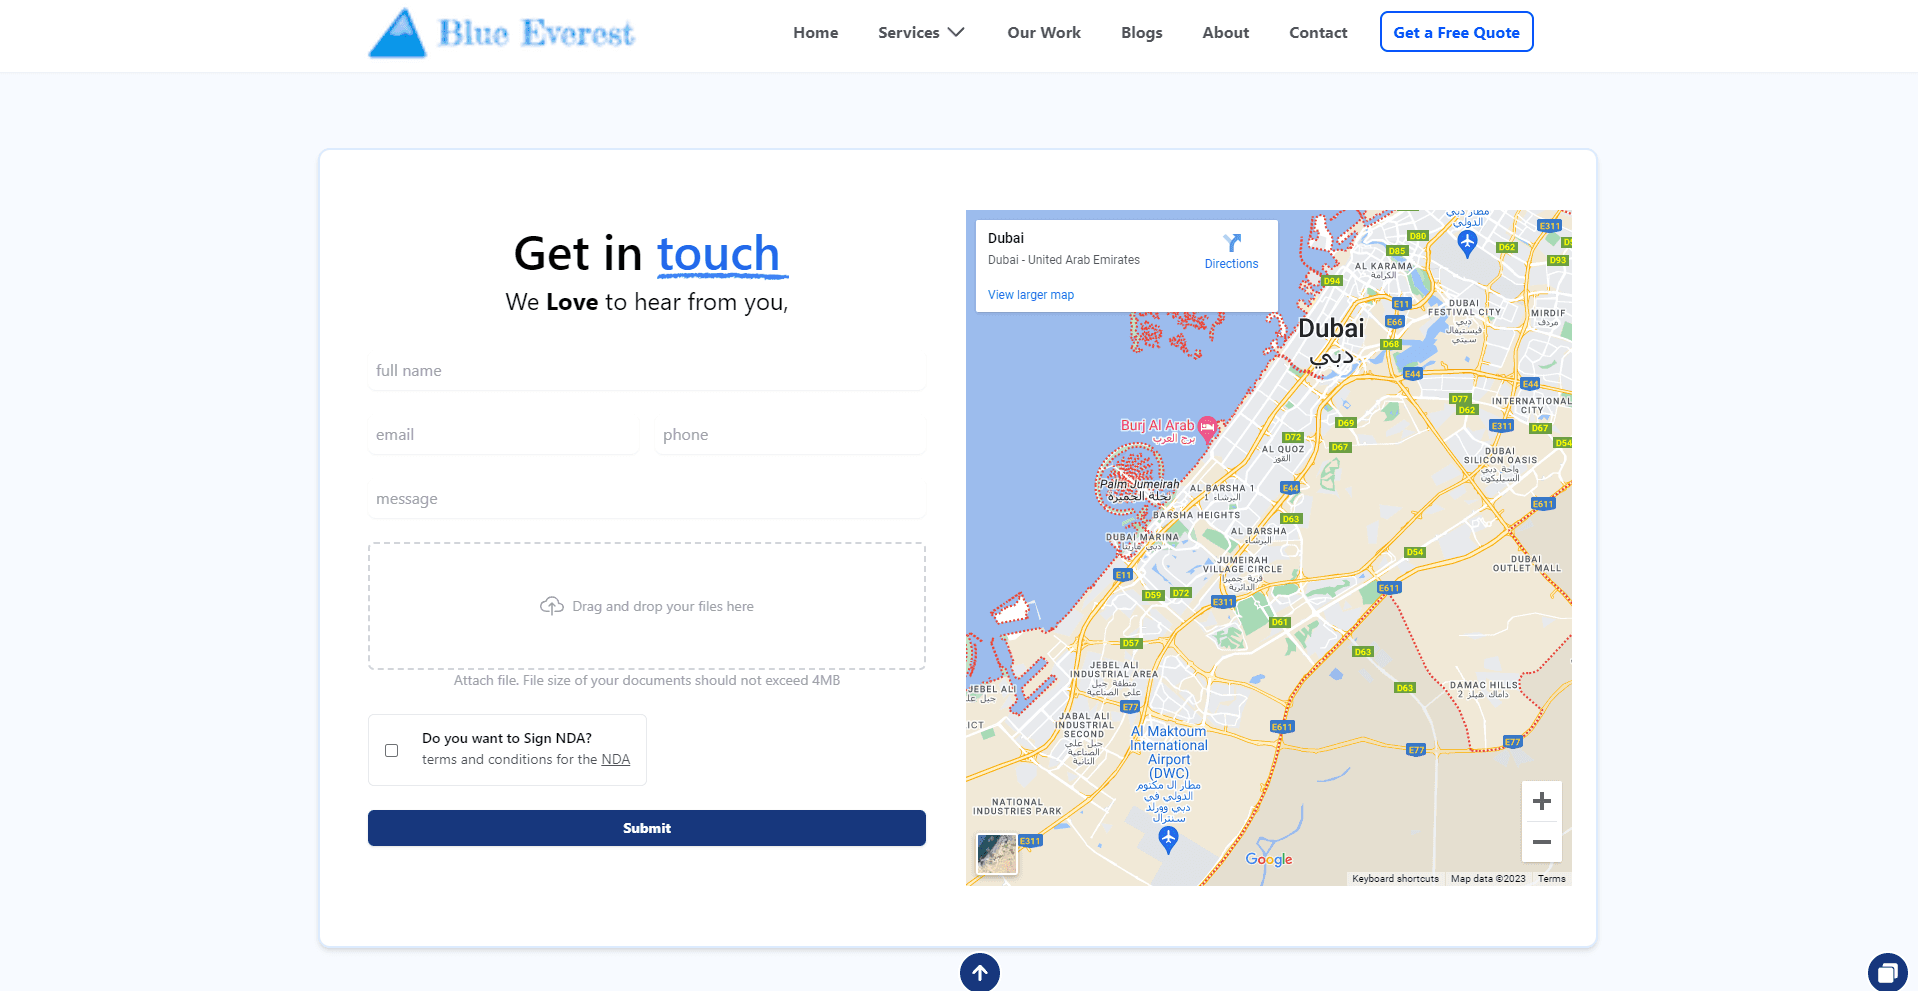Open View larger map link
The image size is (1918, 991).
(x=1031, y=295)
